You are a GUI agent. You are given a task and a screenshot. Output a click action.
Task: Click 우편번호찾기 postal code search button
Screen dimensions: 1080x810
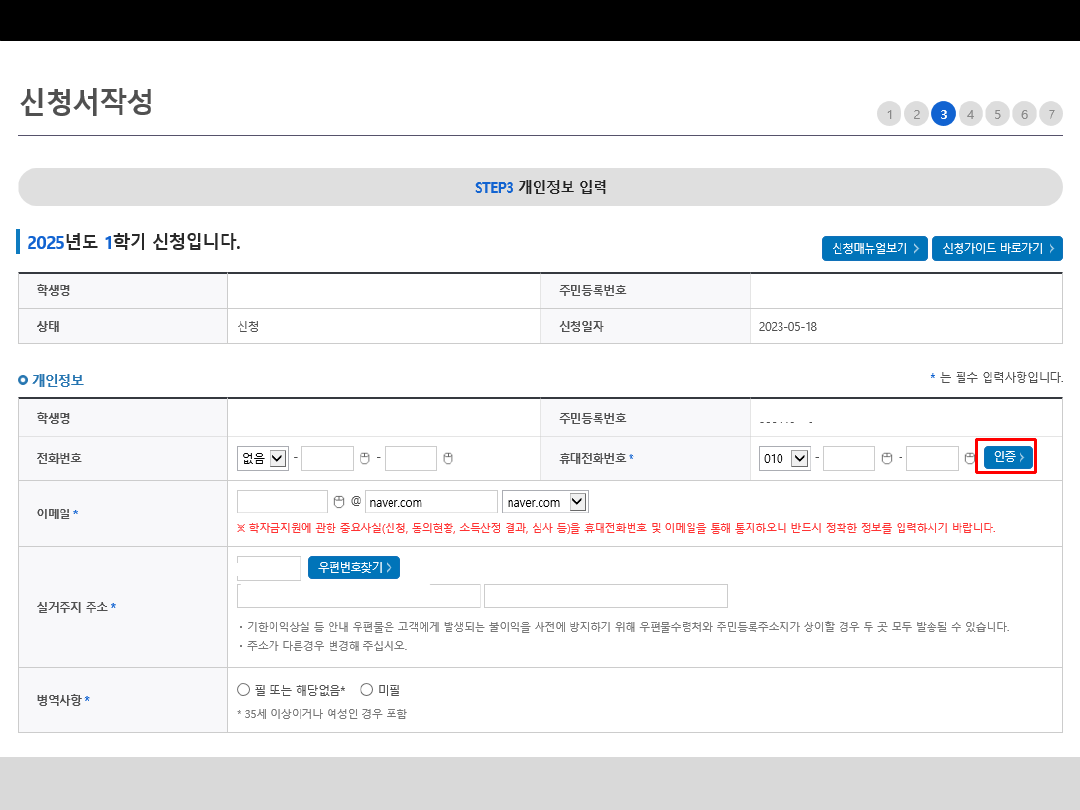[354, 568]
